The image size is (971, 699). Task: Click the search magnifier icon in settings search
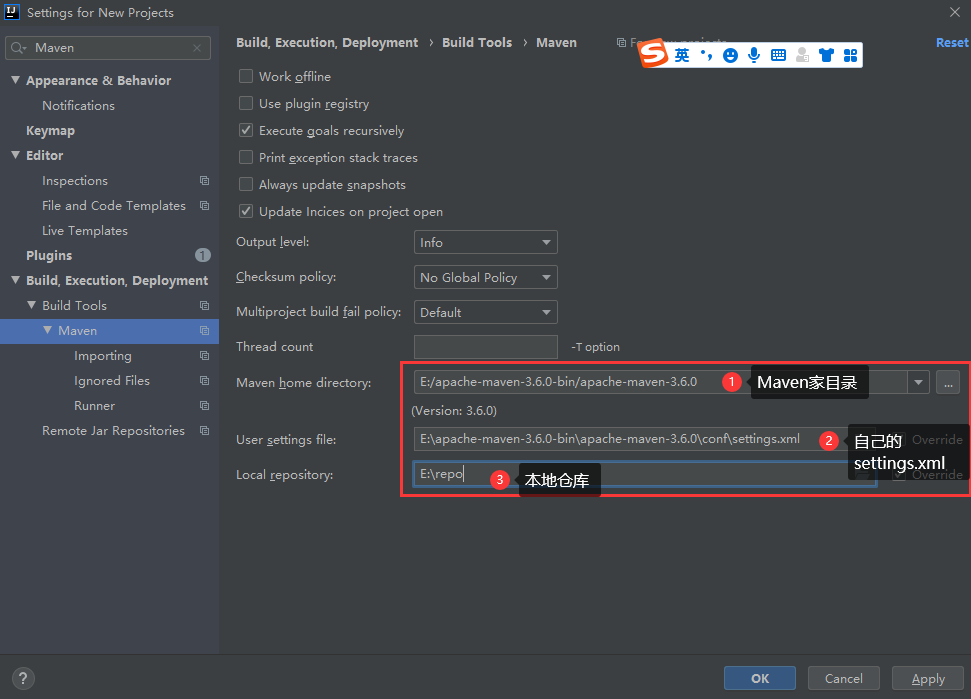(x=17, y=48)
